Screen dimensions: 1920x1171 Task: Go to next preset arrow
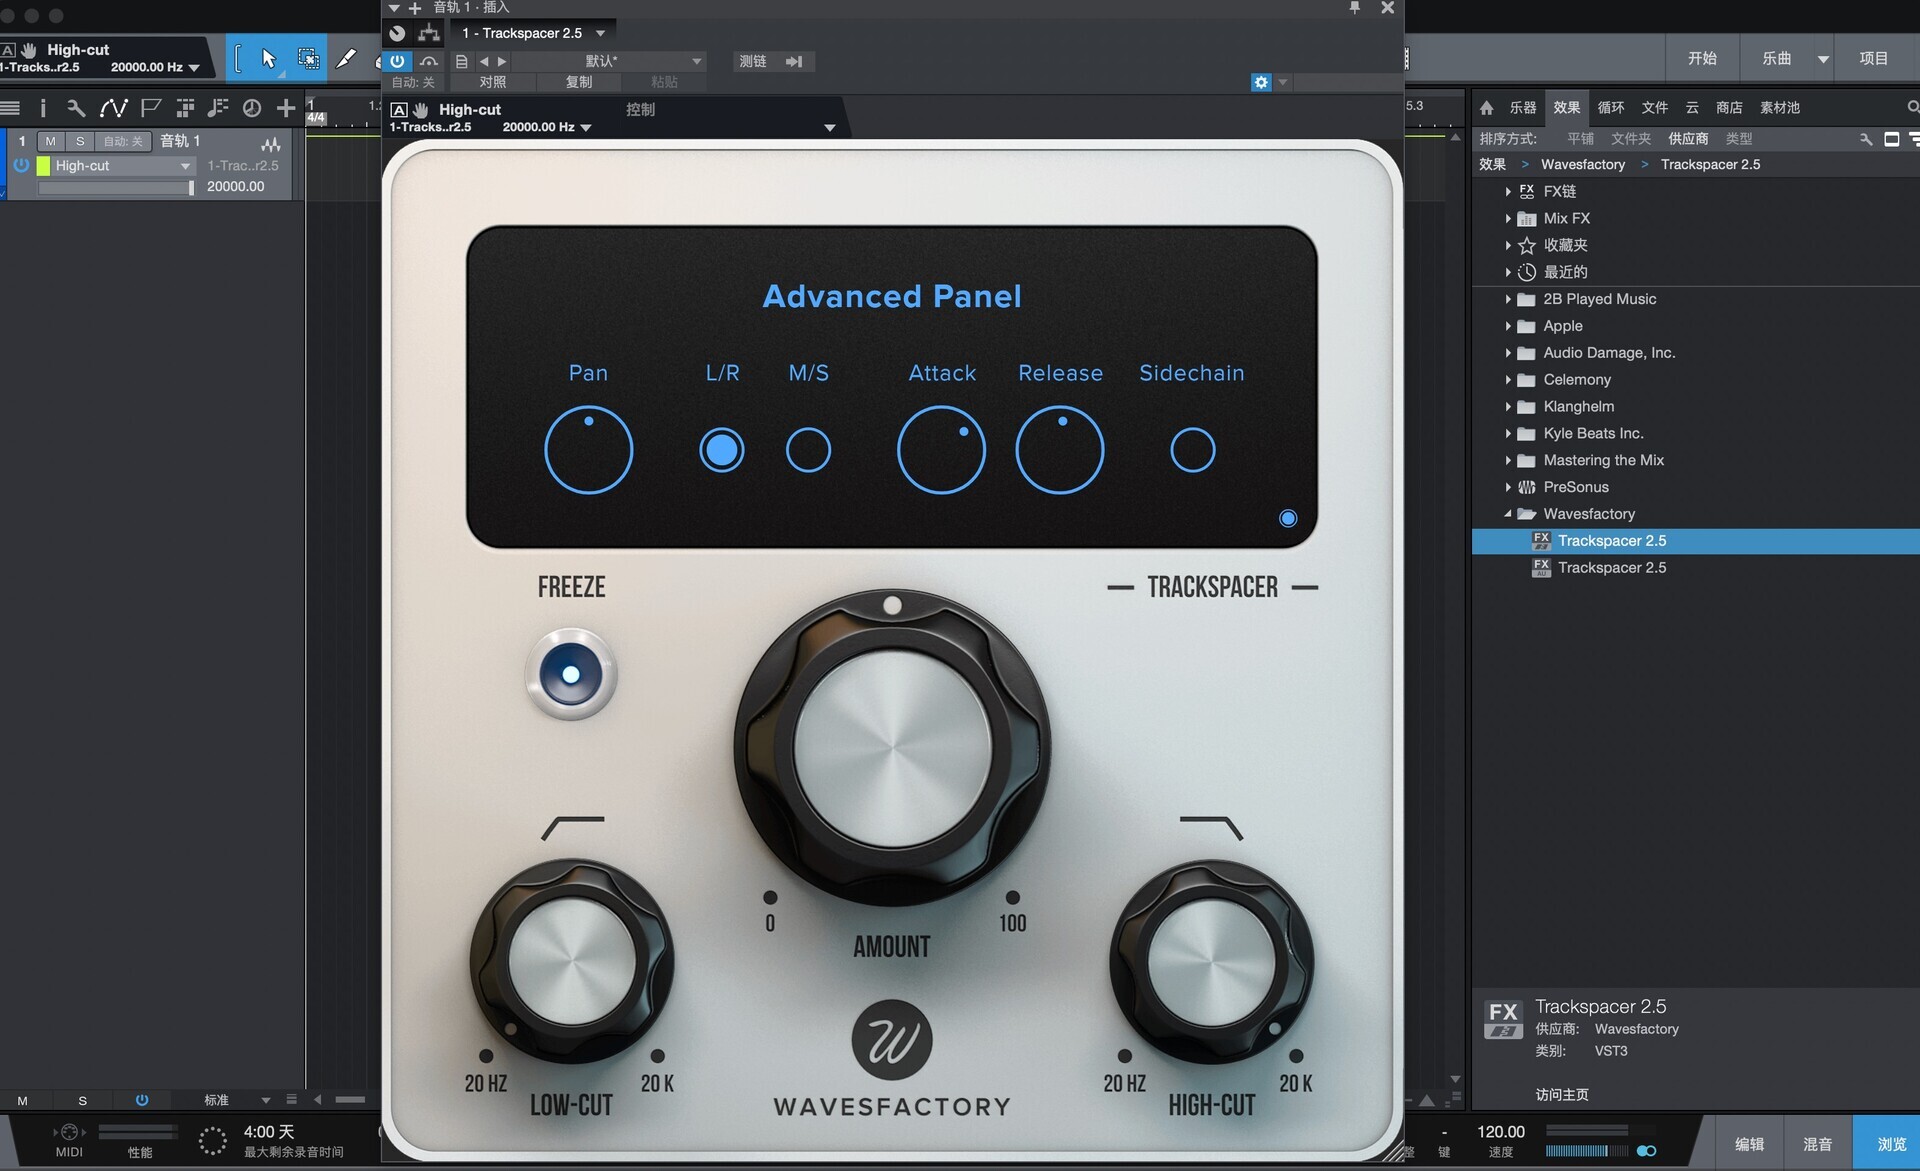point(502,61)
